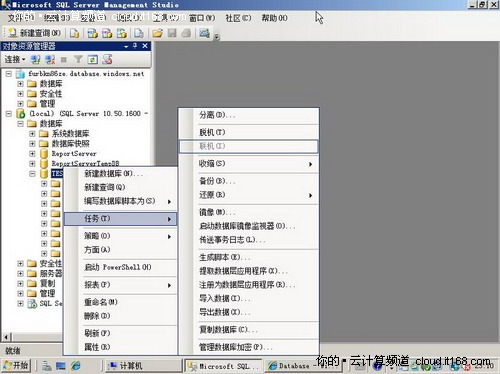Viewport: 500px width, 374px height.
Task: Open the 连接 dropdown in Object Explorer
Action: [15, 60]
